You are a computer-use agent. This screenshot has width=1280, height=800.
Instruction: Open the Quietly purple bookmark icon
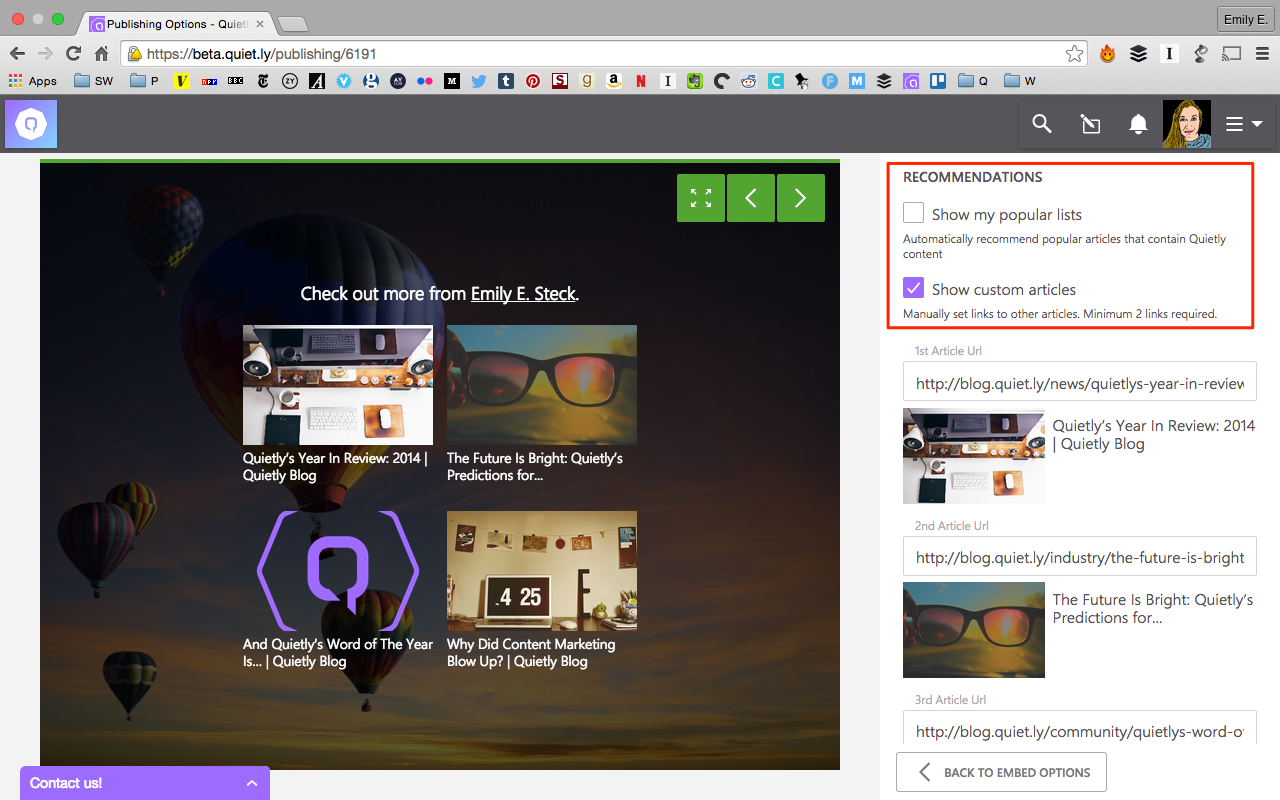click(x=911, y=81)
